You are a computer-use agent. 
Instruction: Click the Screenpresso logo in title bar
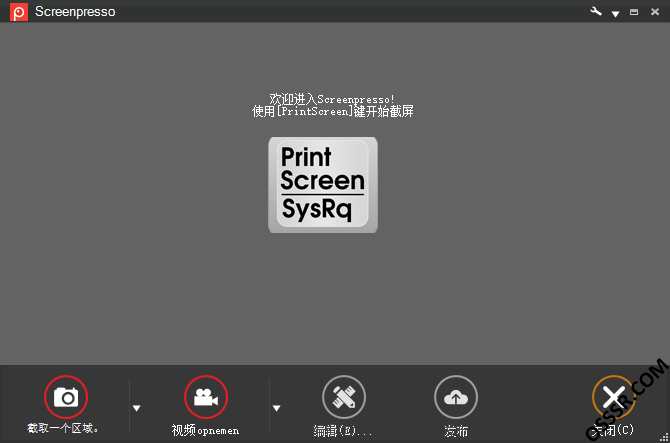(x=19, y=12)
